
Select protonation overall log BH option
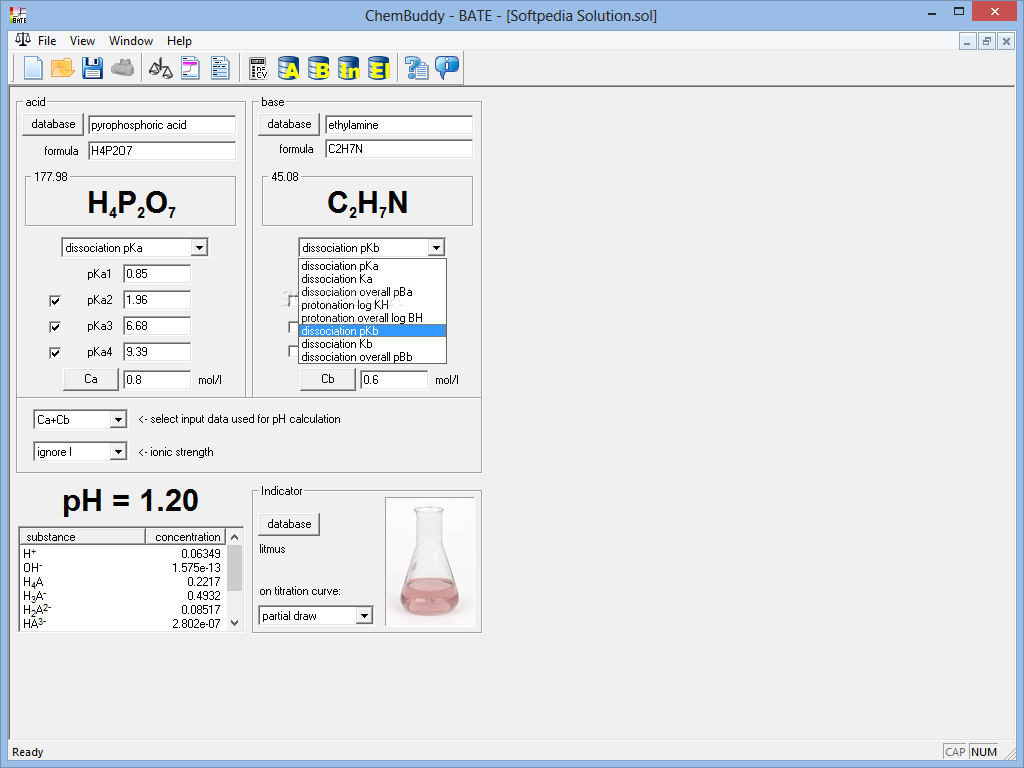click(372, 318)
